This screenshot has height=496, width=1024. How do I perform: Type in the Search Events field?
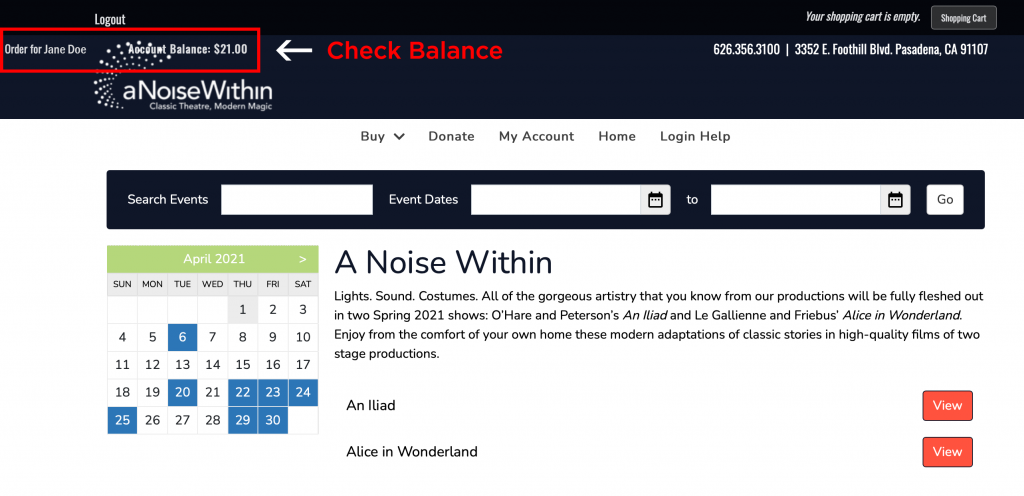[296, 200]
